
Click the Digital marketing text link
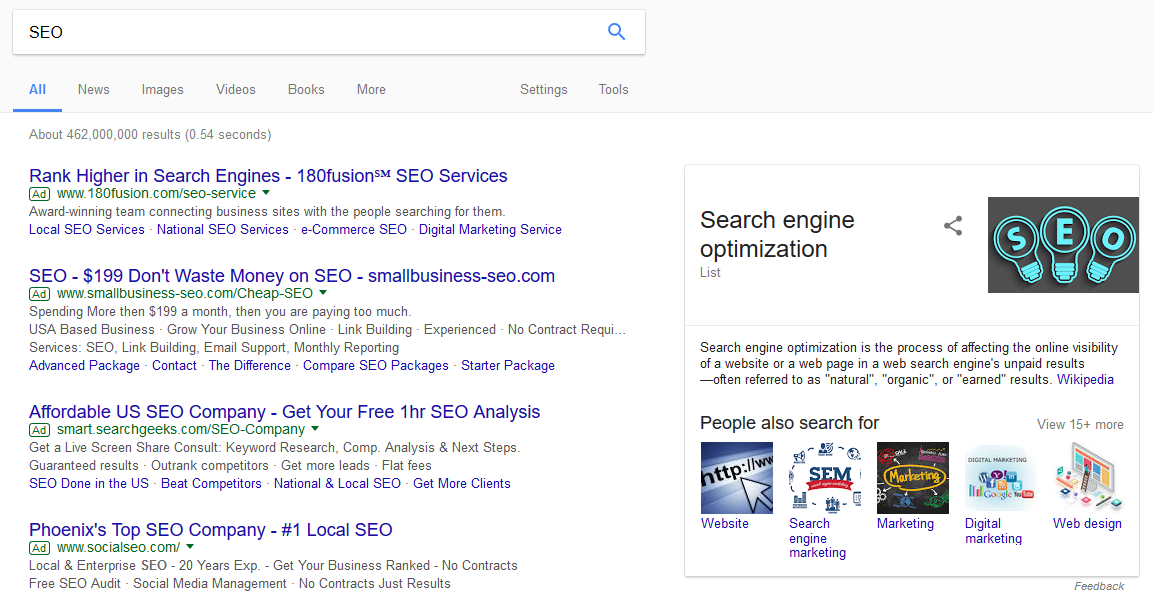tap(993, 531)
